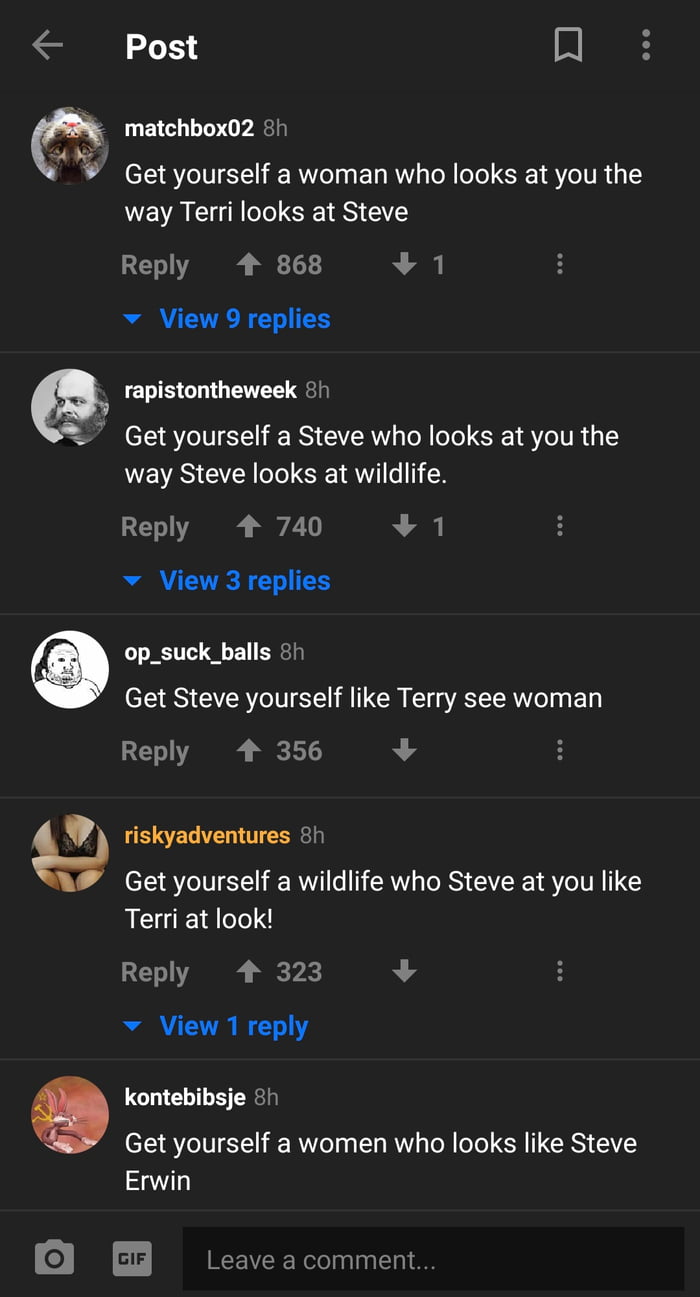The width and height of the screenshot is (700, 1297).
Task: Reply to matchbox02's comment
Action: tap(155, 265)
